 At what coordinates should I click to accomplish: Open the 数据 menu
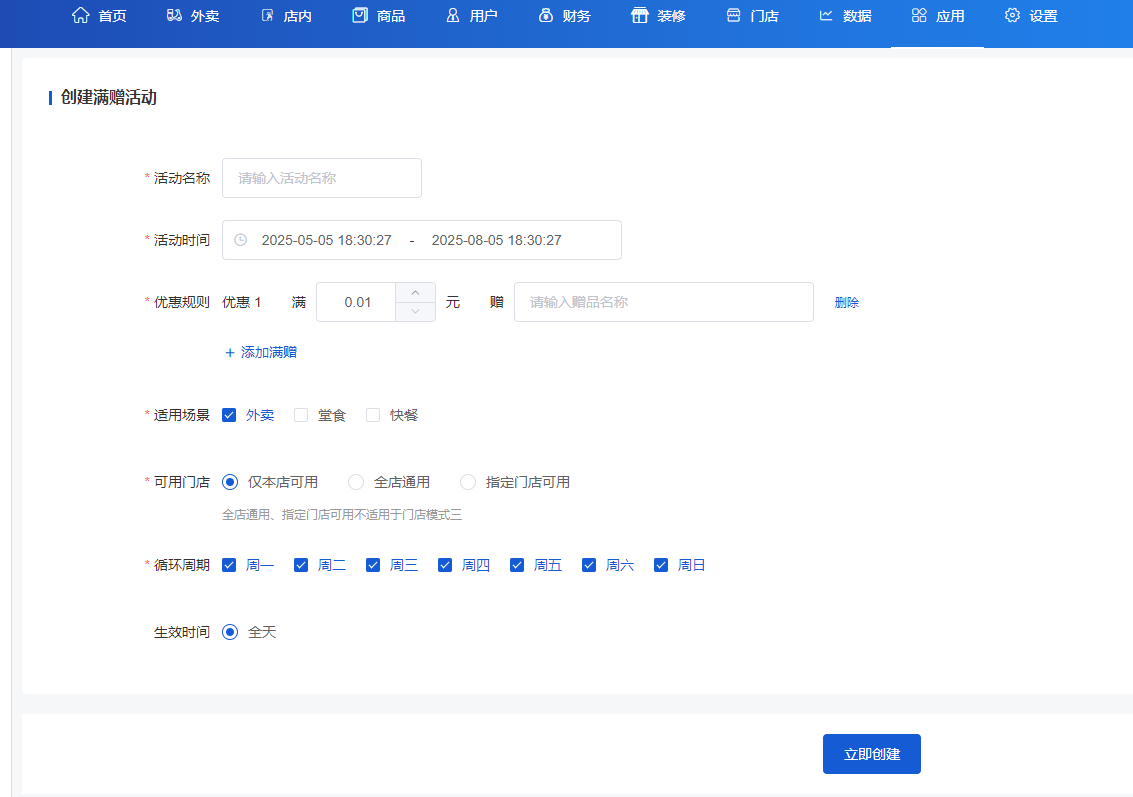pyautogui.click(x=845, y=16)
